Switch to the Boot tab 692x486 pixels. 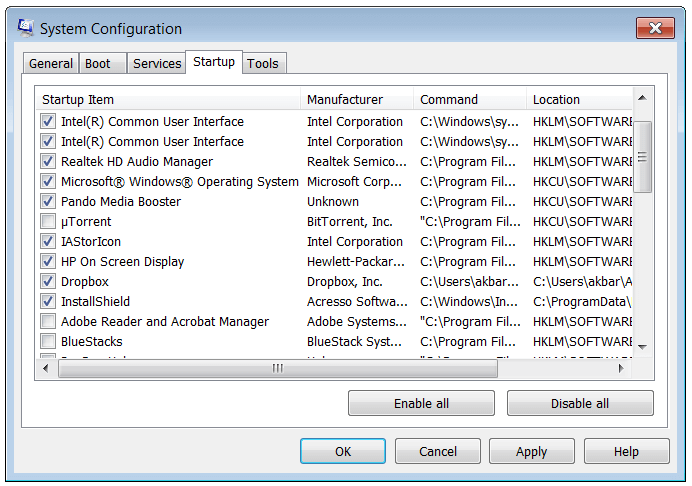103,64
